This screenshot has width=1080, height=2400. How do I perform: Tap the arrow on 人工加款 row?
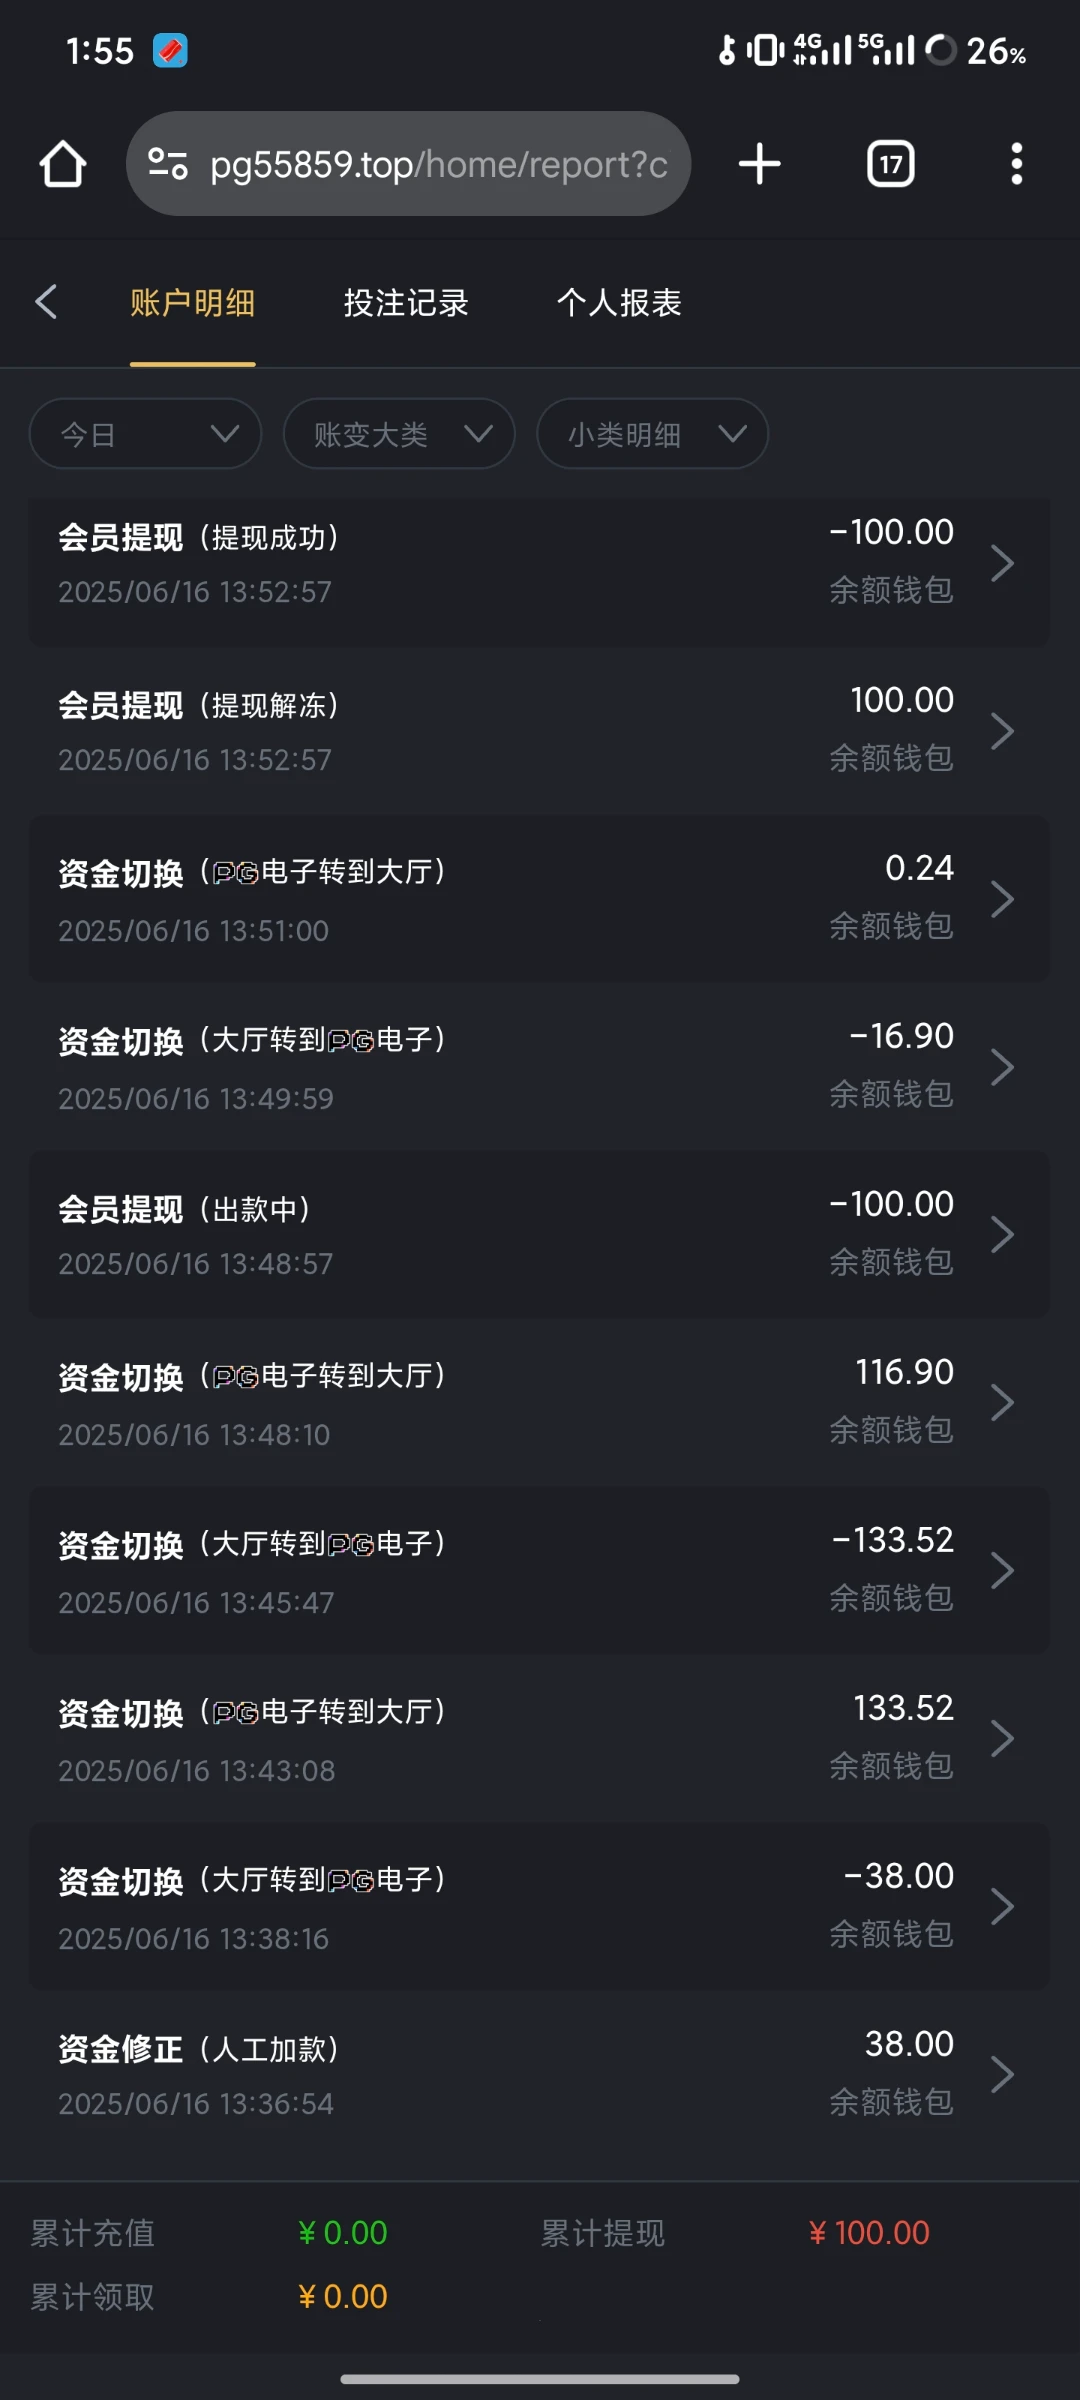1002,2074
